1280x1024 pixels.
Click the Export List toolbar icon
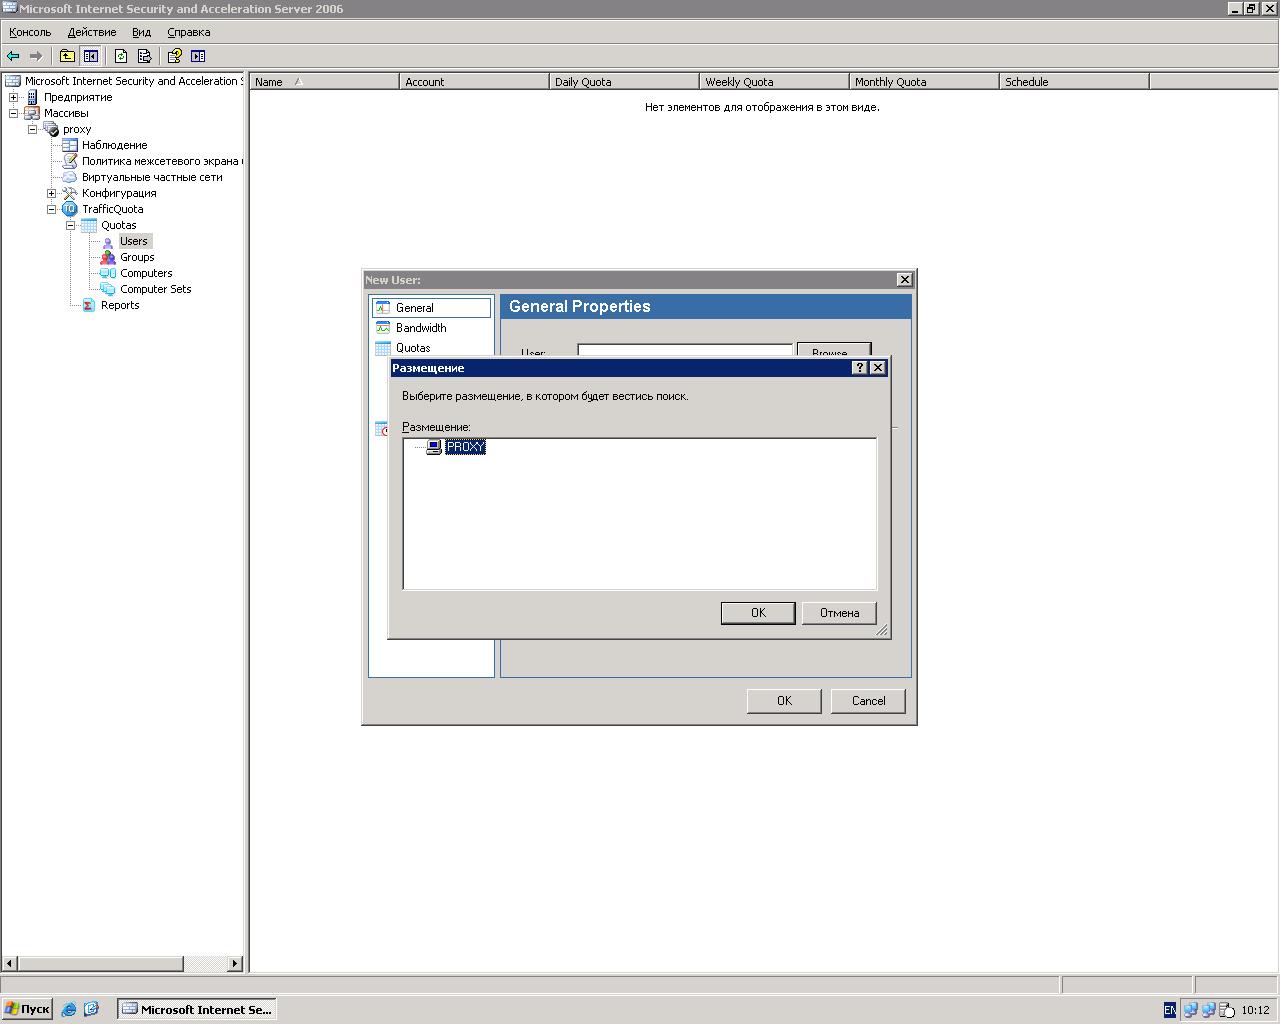click(144, 56)
